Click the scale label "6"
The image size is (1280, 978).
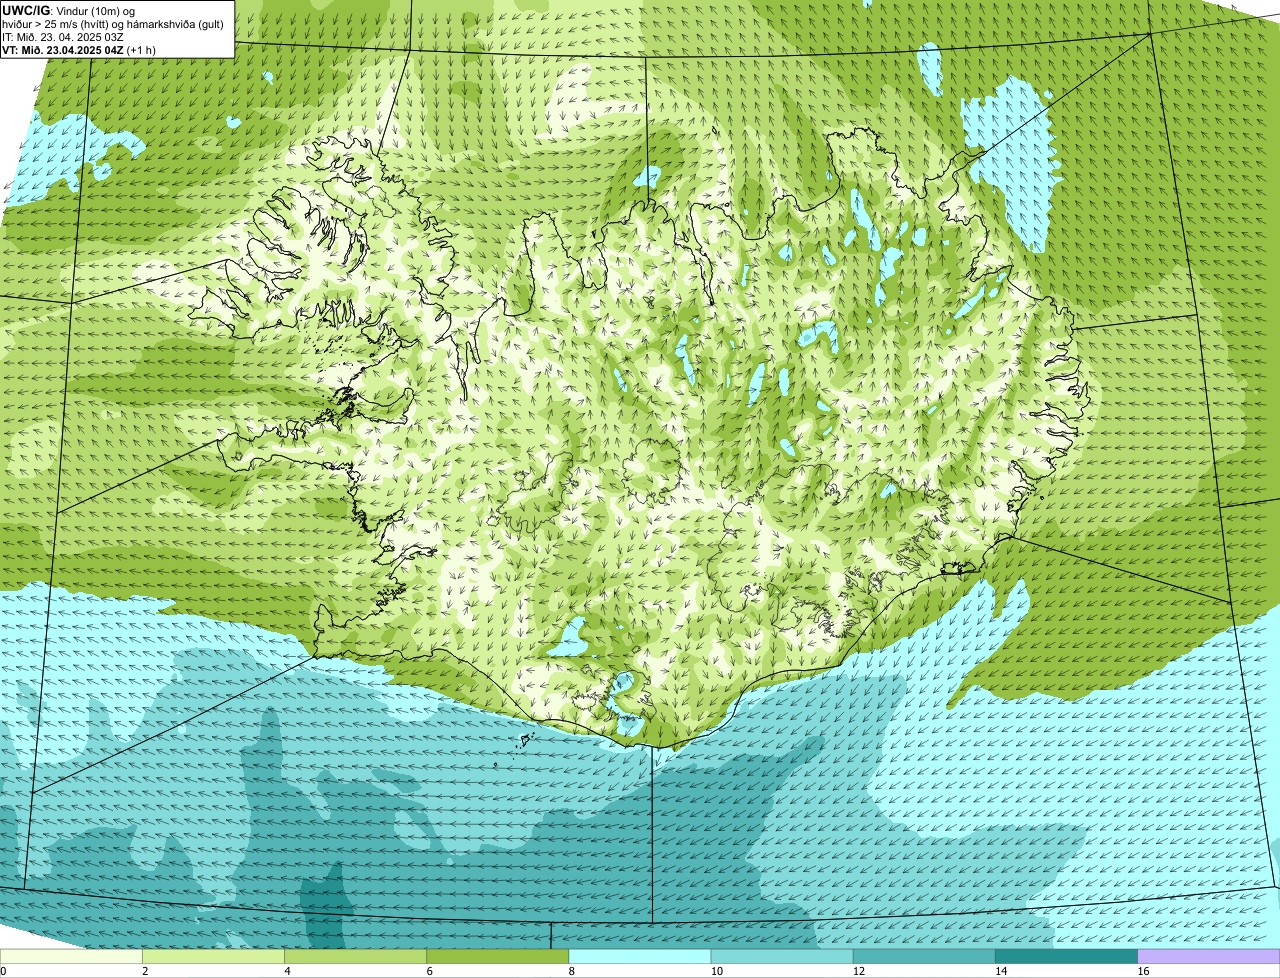tap(430, 971)
